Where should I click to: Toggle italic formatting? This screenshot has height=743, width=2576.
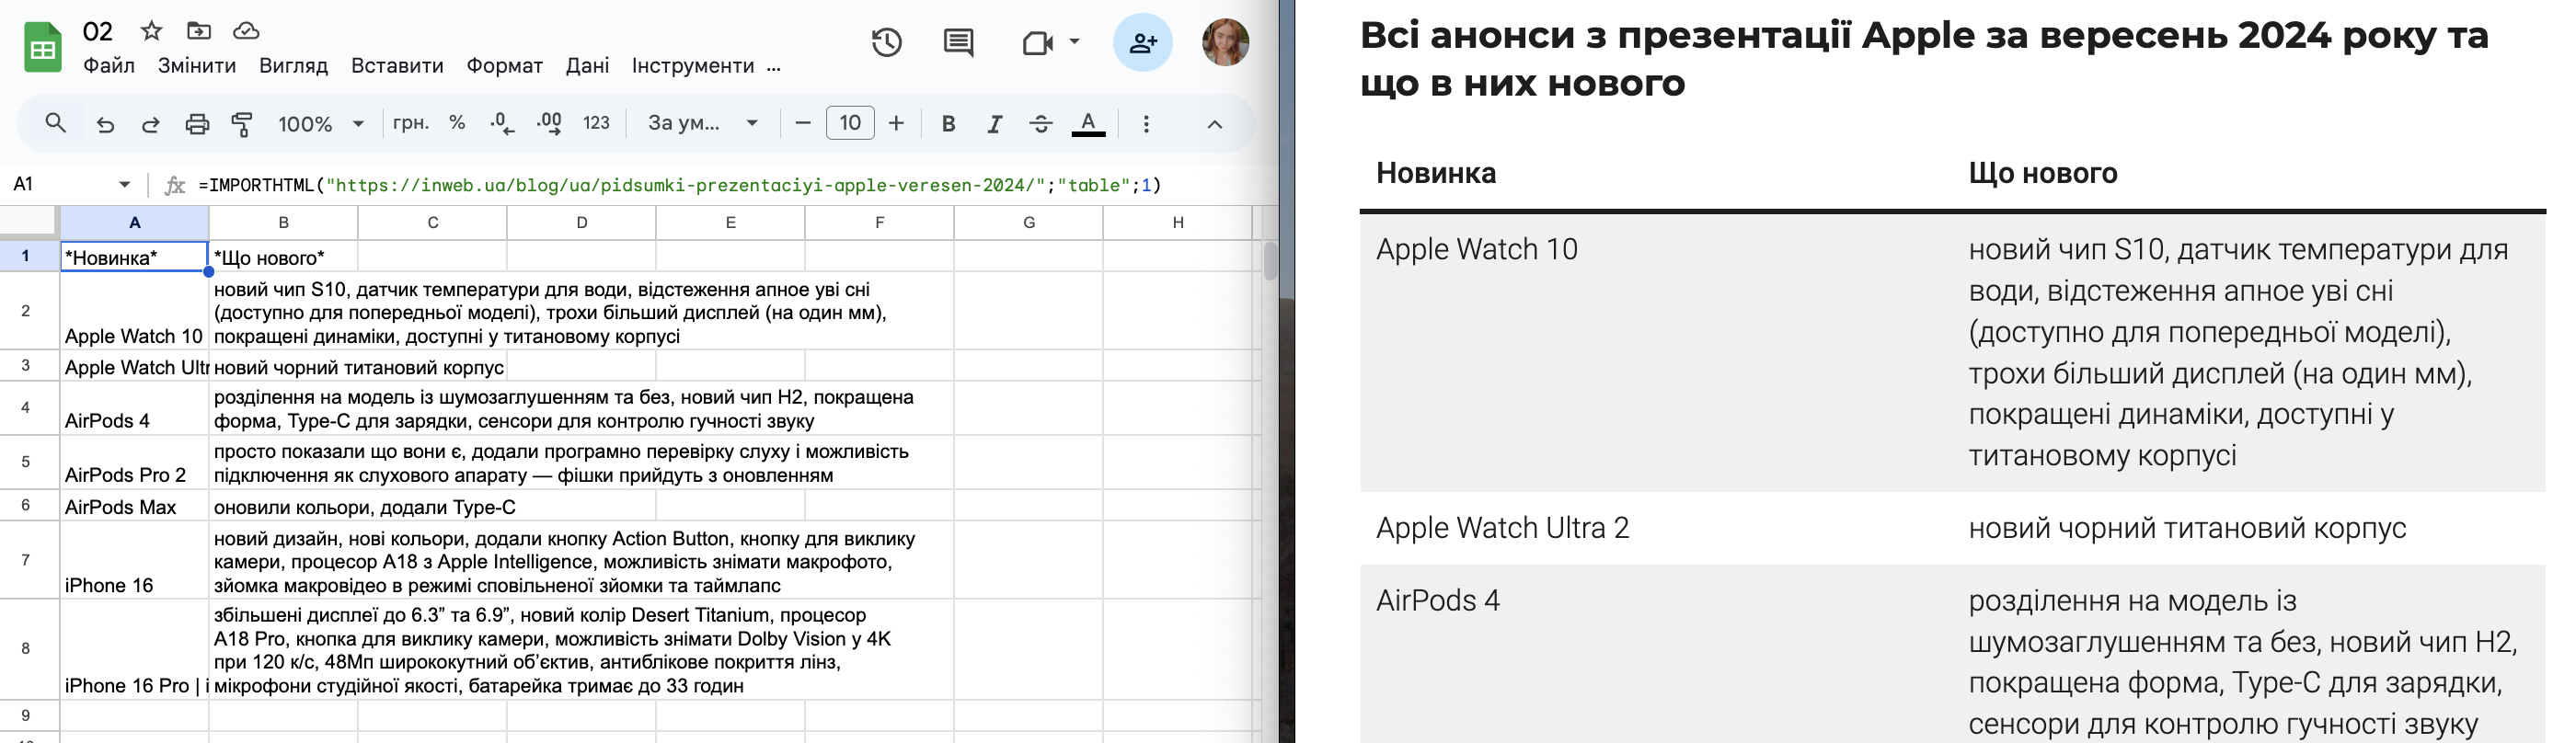click(x=994, y=124)
